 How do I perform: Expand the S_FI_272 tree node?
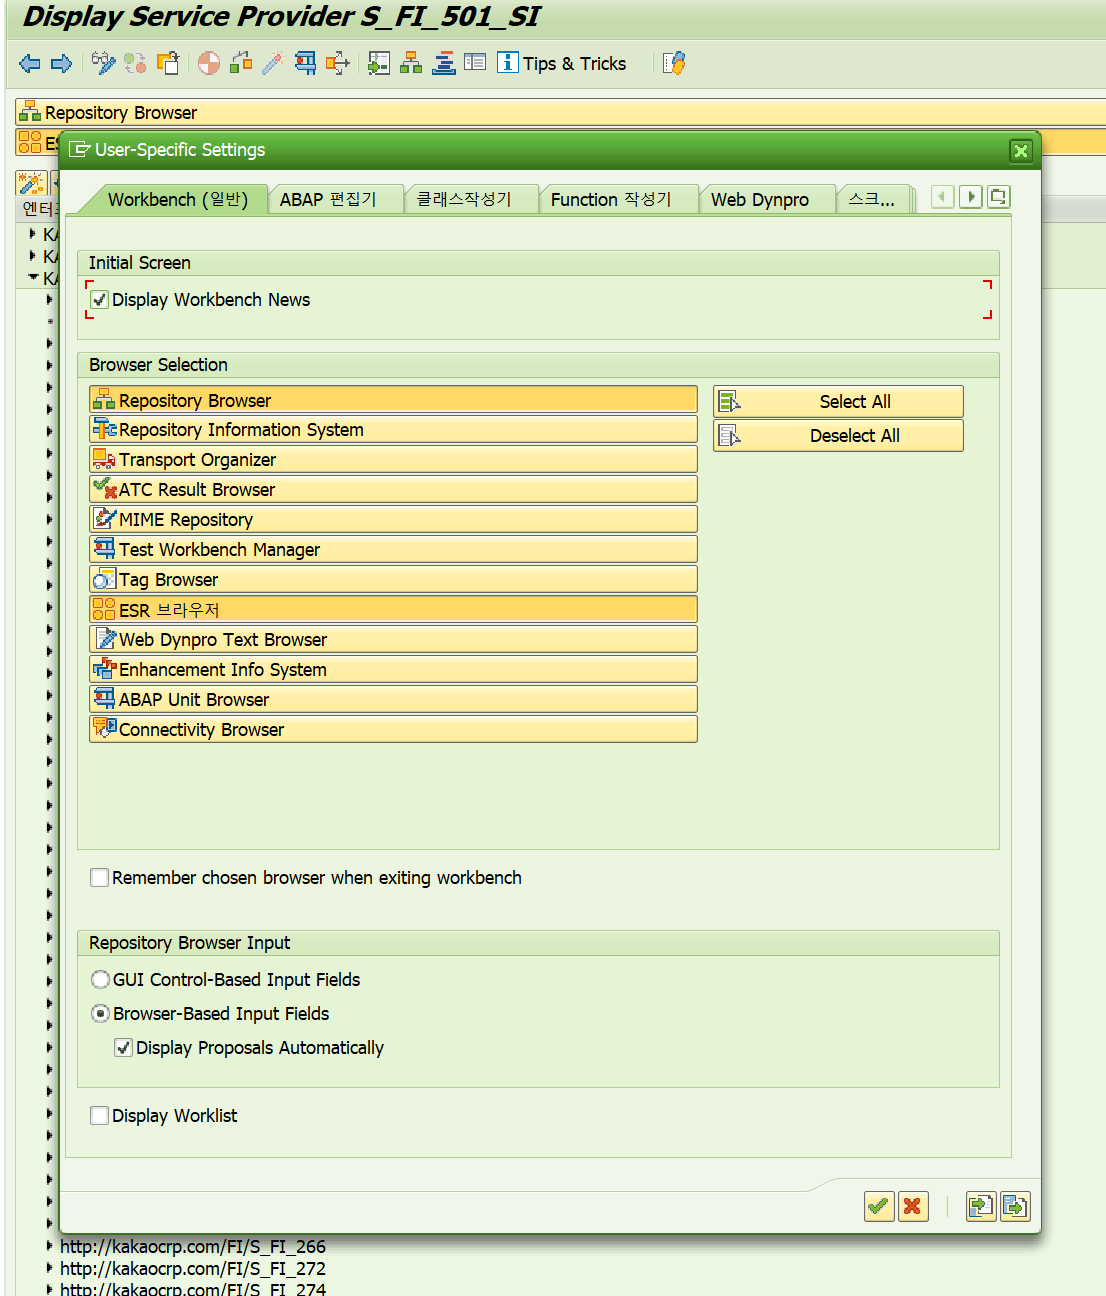click(49, 1268)
